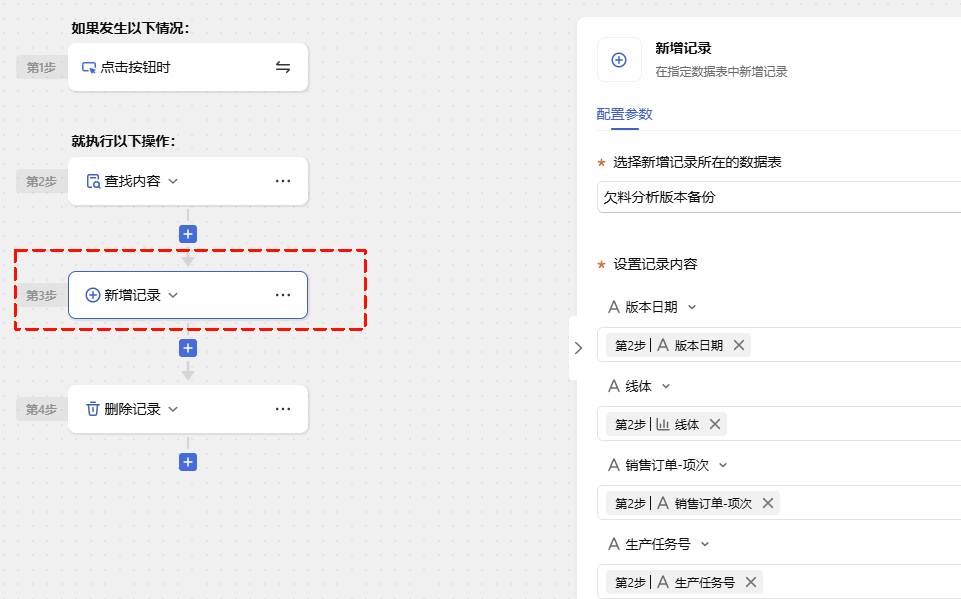Remove the 线体 value tag
The height and width of the screenshot is (599, 961).
(715, 424)
